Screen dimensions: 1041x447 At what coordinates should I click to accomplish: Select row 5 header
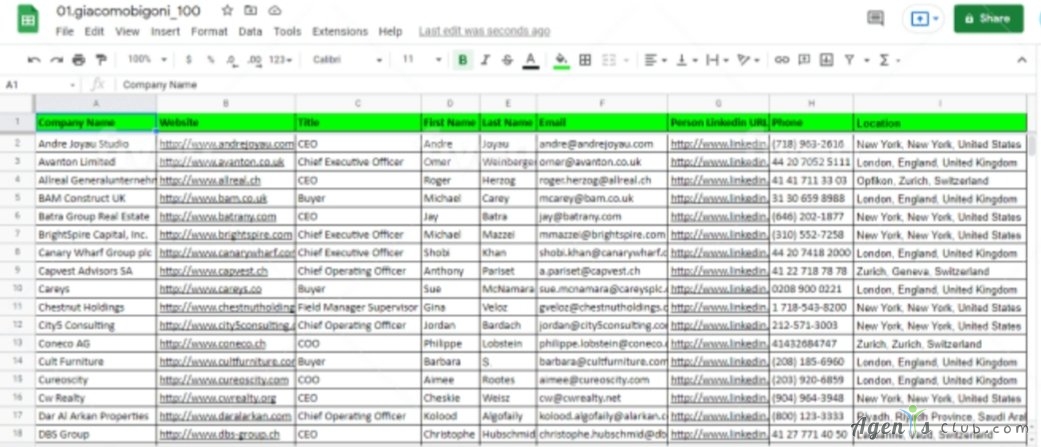pyautogui.click(x=17, y=199)
